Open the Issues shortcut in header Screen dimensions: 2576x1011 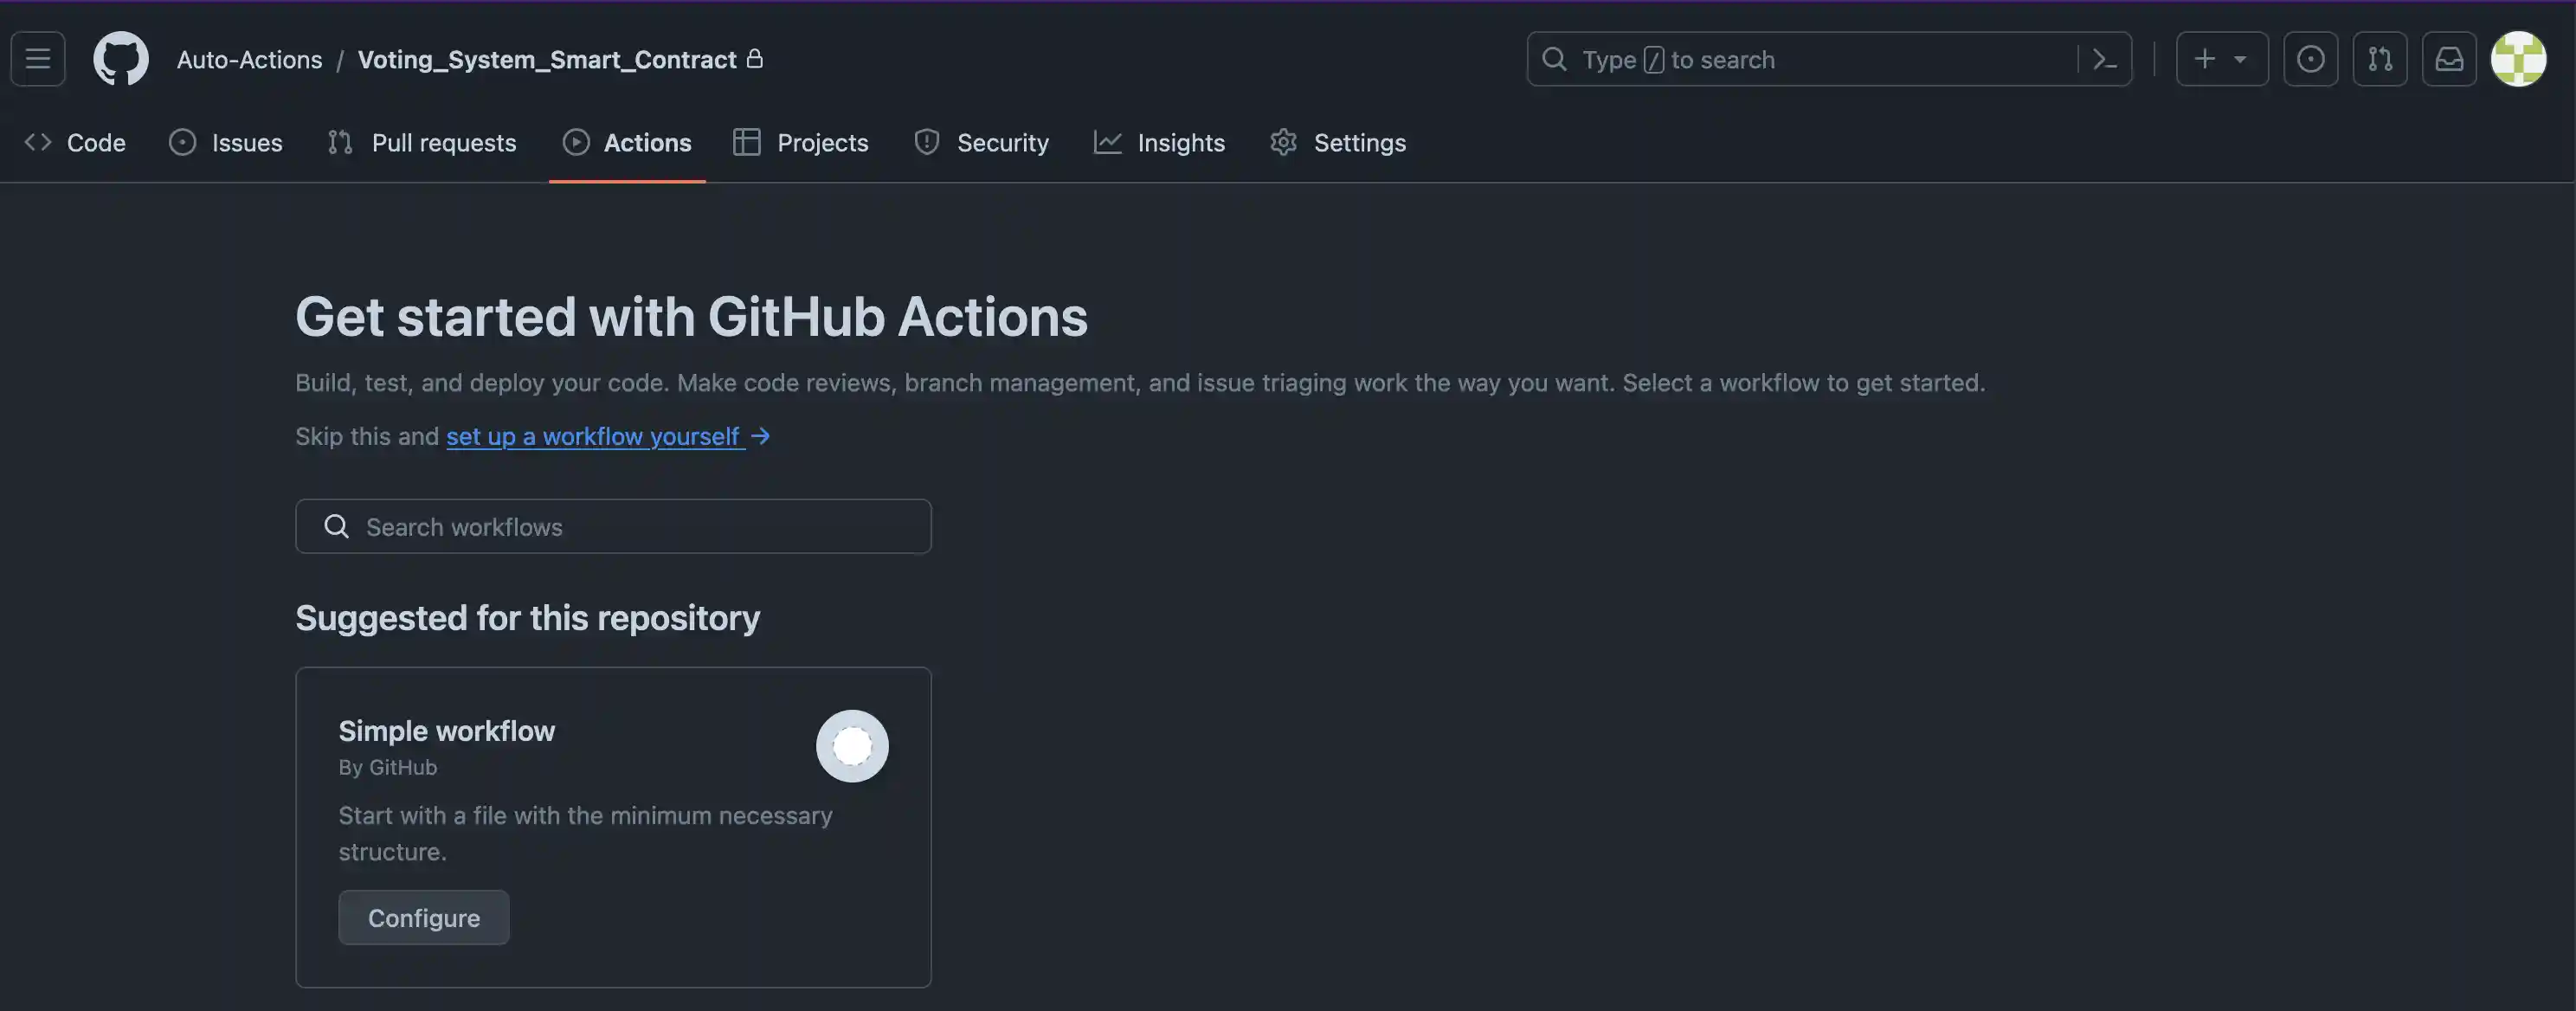click(x=2310, y=59)
